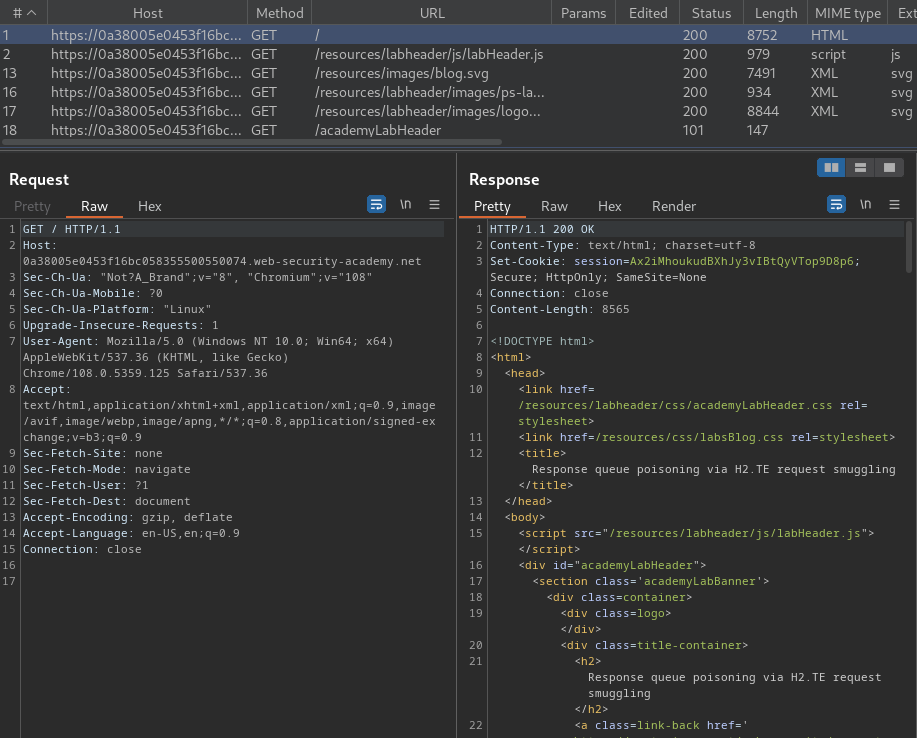Switch Request to Pretty tab

pos(32,206)
